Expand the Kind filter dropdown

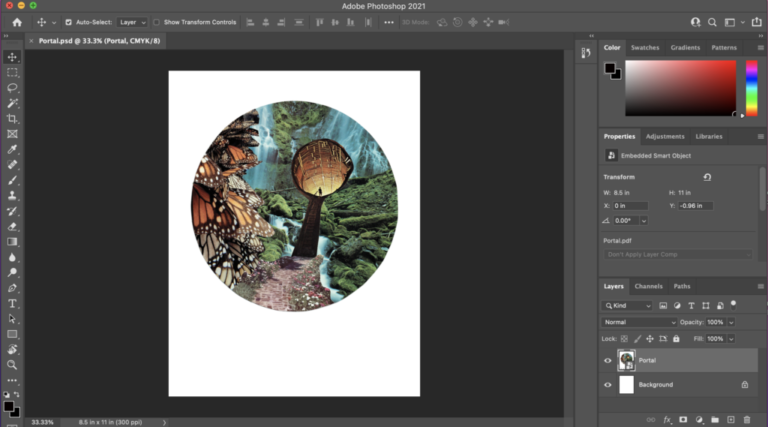click(x=629, y=305)
